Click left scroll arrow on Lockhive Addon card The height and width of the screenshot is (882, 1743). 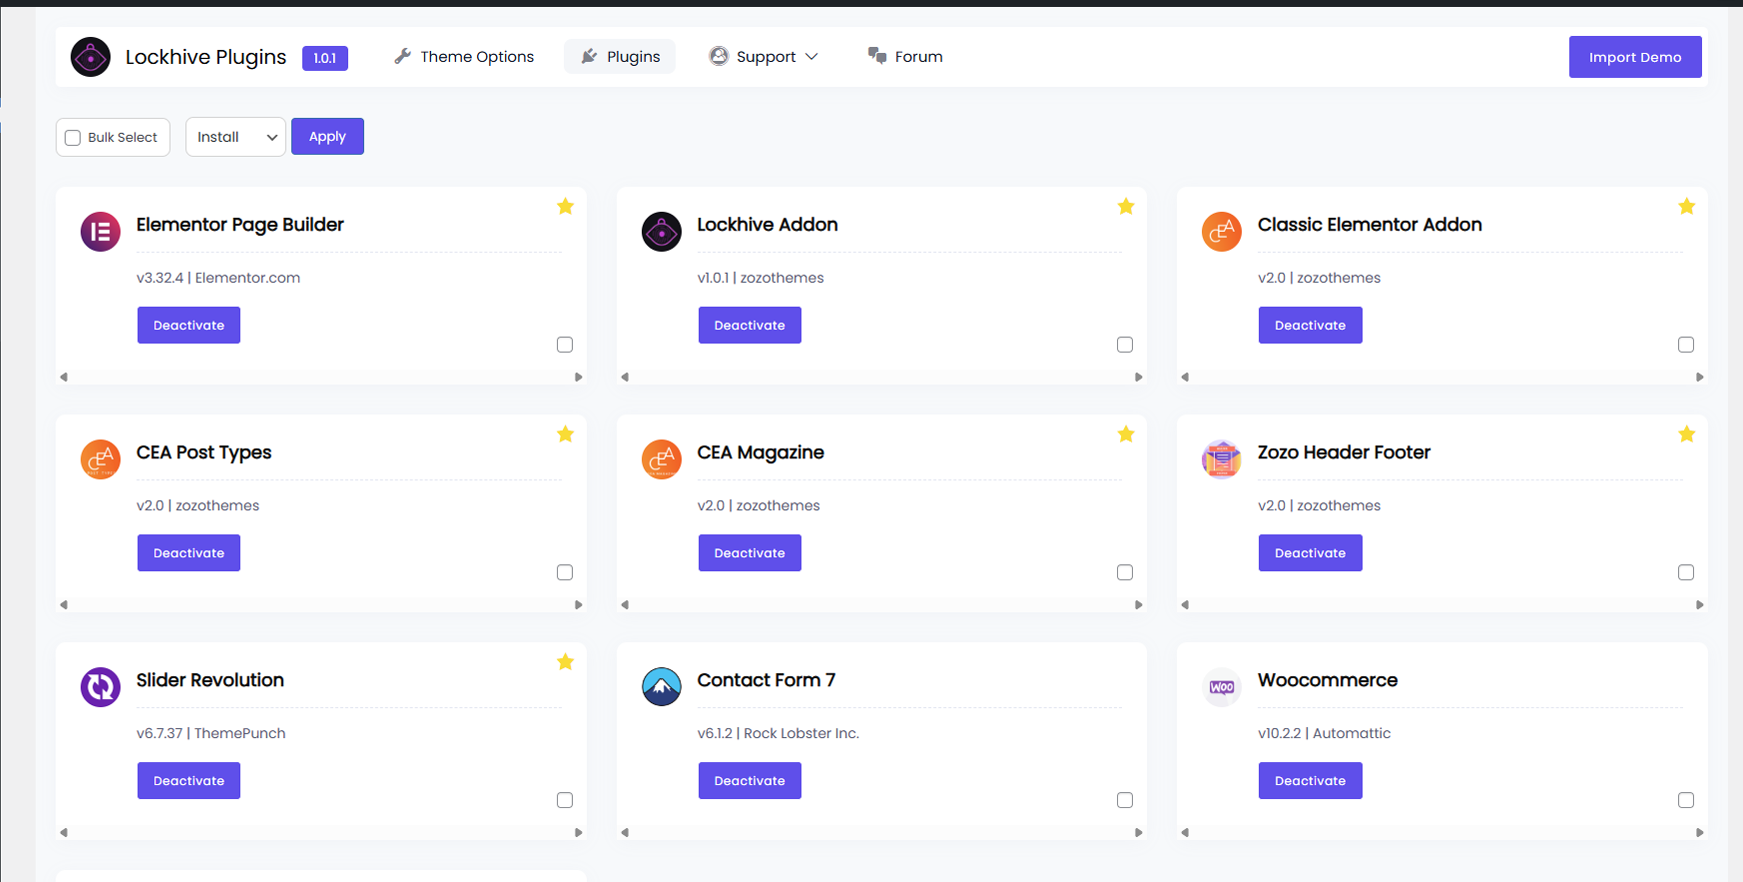[625, 377]
